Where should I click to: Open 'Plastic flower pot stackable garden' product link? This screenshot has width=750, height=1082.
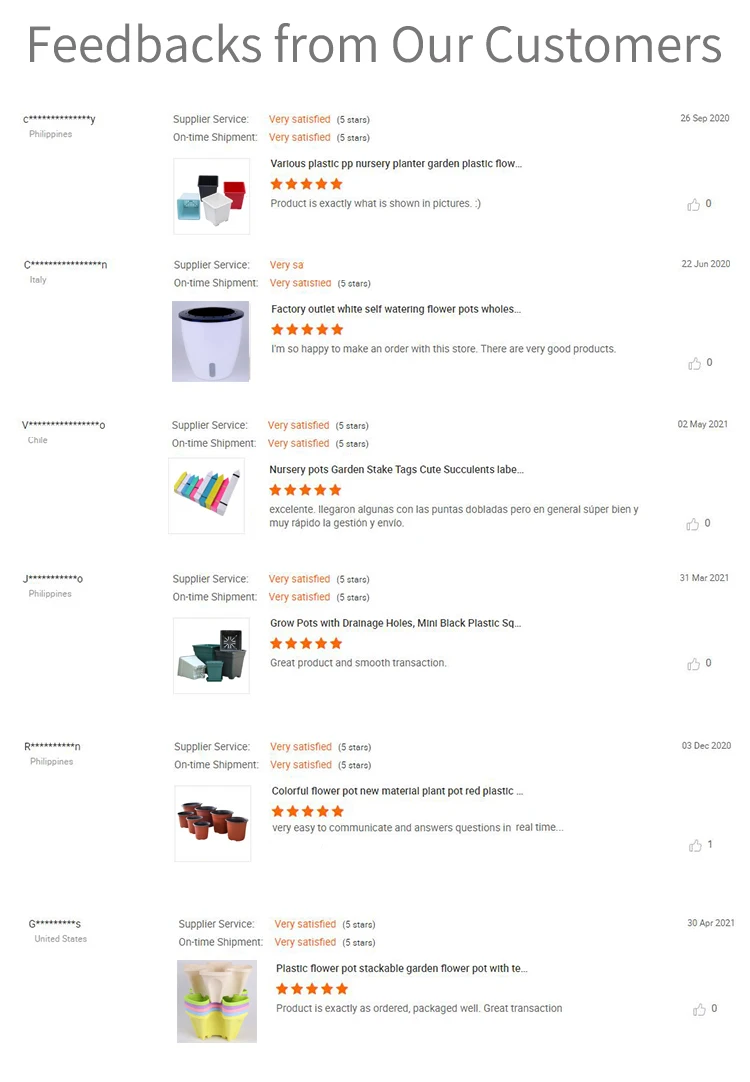(402, 968)
